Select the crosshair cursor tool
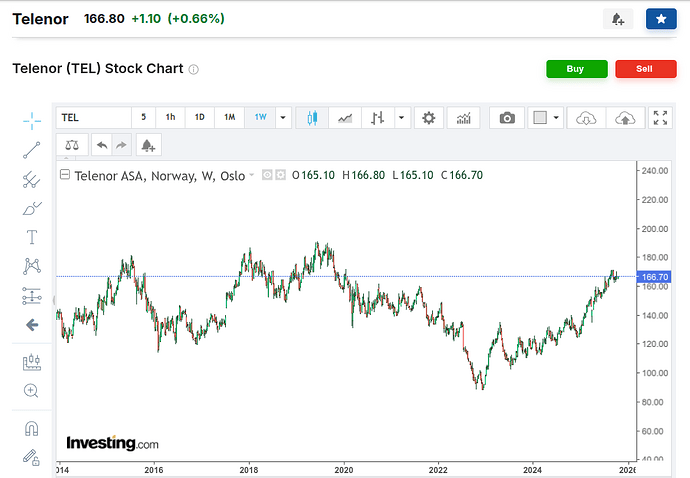 pos(32,121)
